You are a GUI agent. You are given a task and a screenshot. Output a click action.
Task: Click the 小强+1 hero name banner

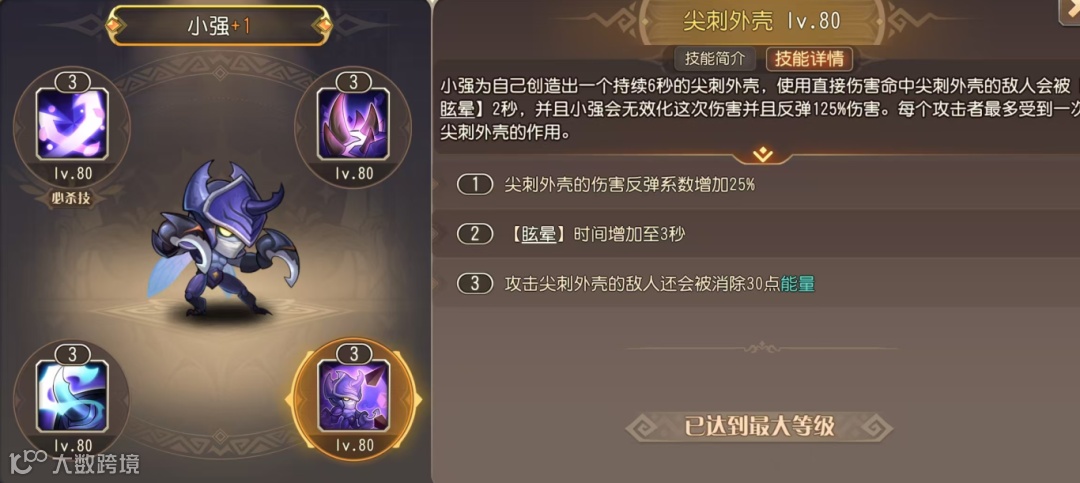point(218,25)
